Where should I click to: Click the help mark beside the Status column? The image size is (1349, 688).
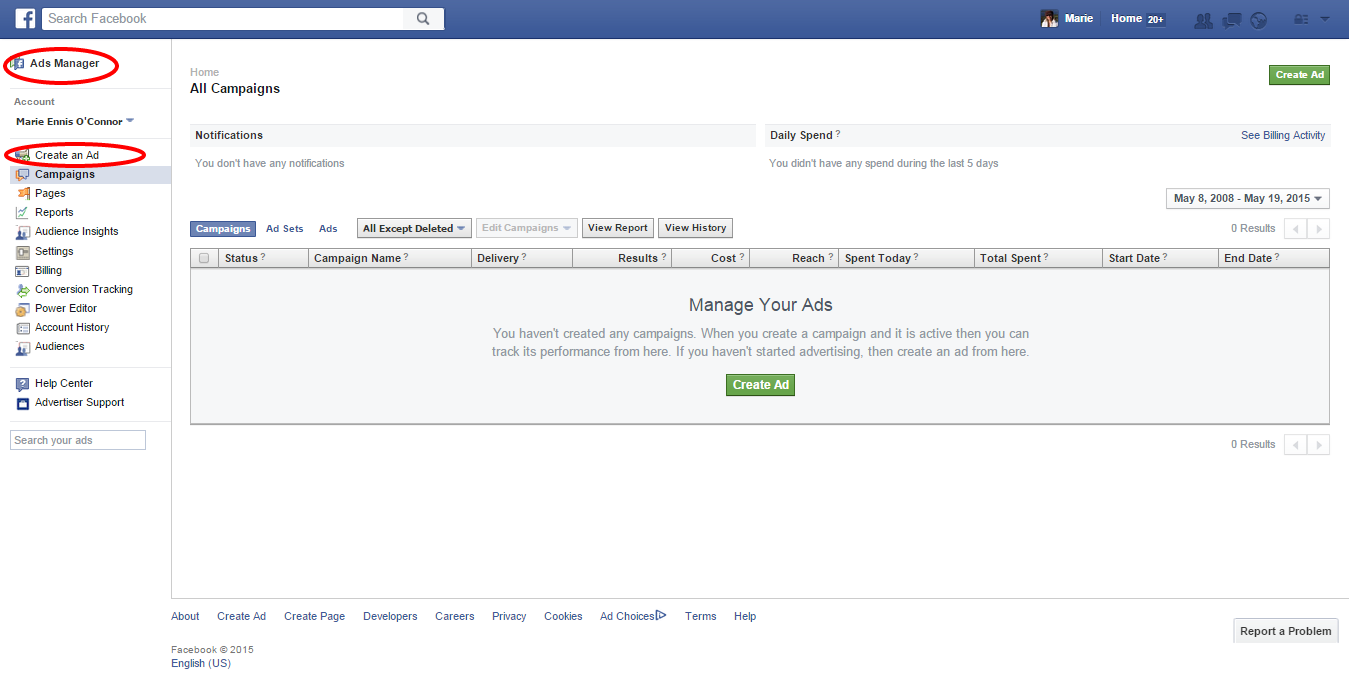[263, 257]
